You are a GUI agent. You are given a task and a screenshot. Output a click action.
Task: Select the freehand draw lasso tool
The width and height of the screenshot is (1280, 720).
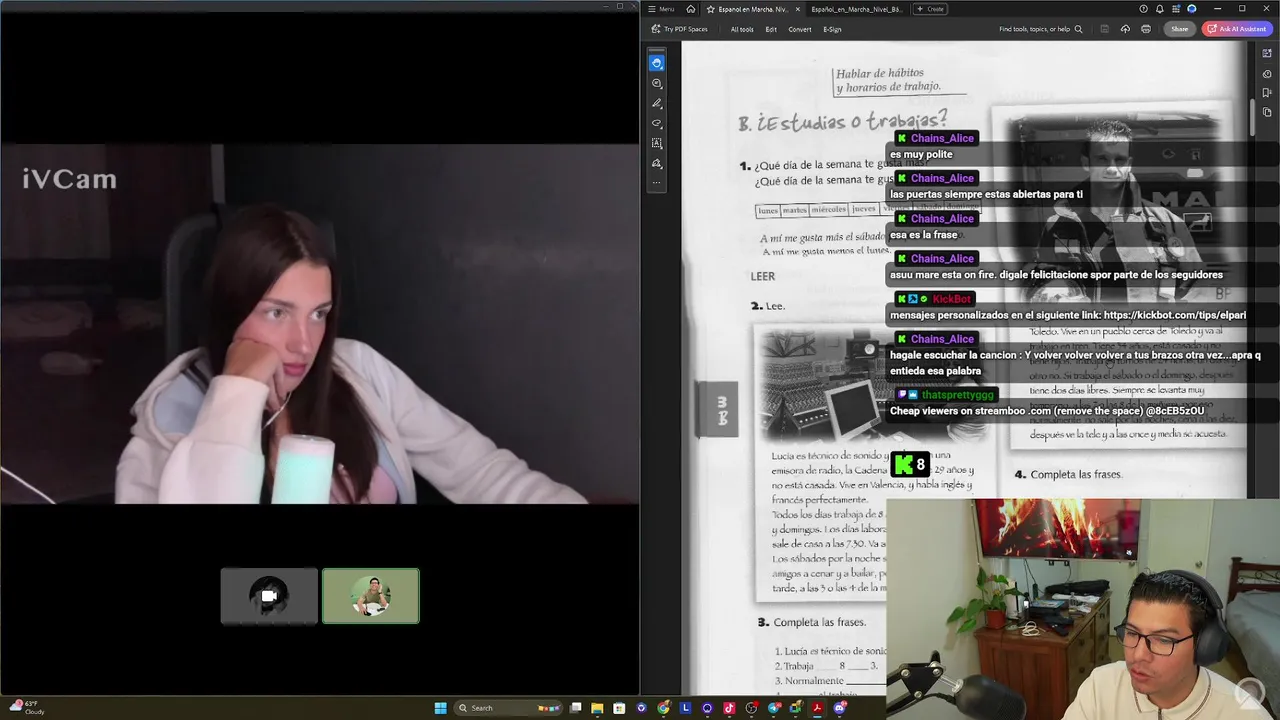[656, 123]
